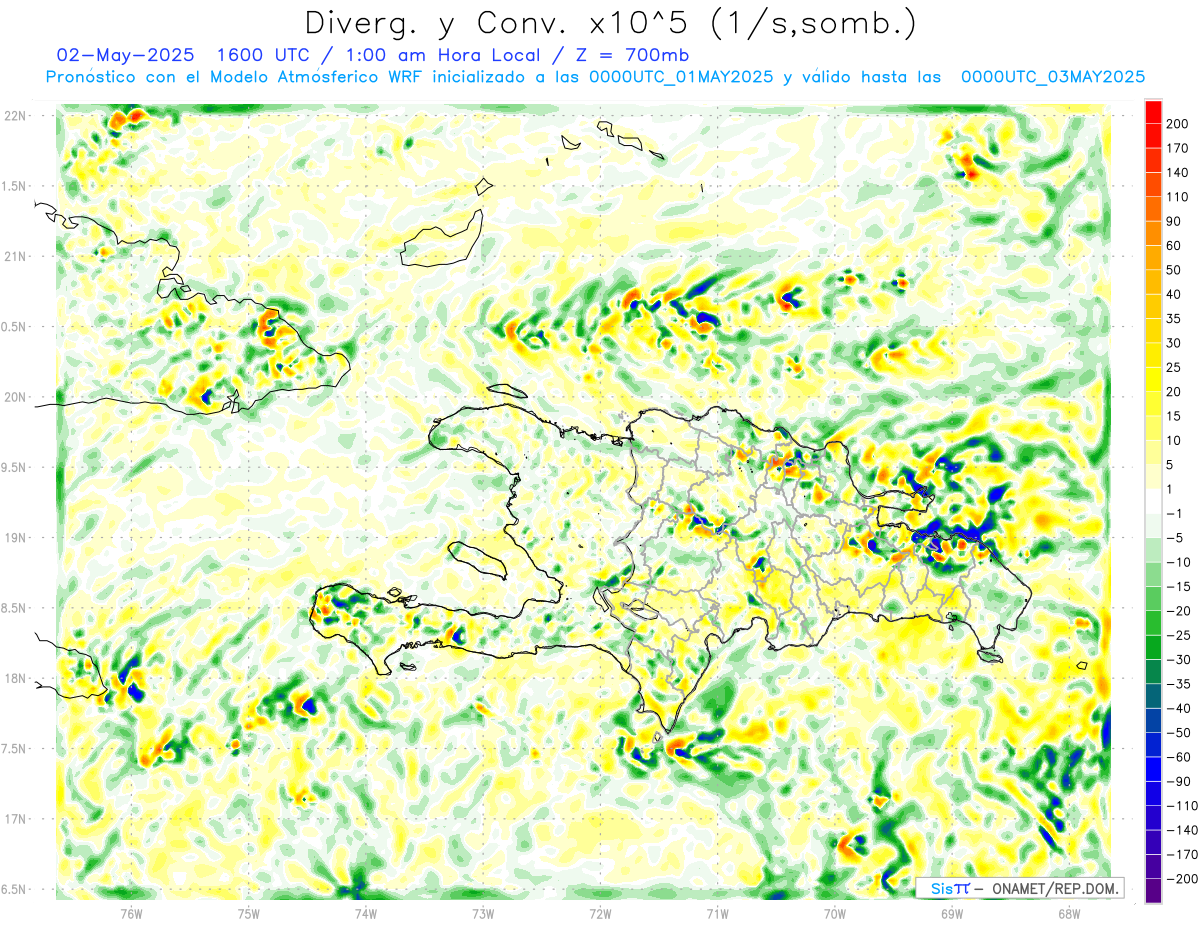
Task: Click the '18N' latitude label
Action: tap(16, 679)
